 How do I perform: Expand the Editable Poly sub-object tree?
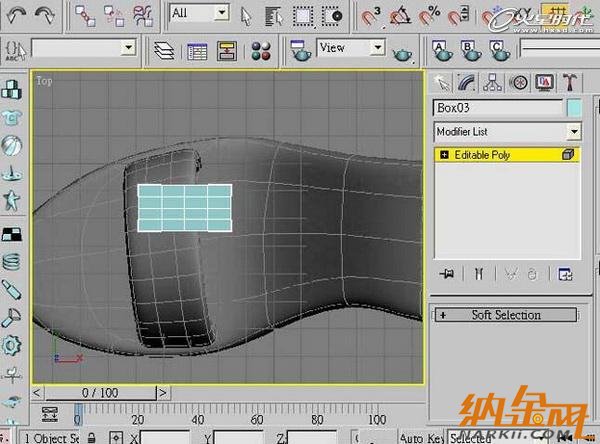coord(443,156)
